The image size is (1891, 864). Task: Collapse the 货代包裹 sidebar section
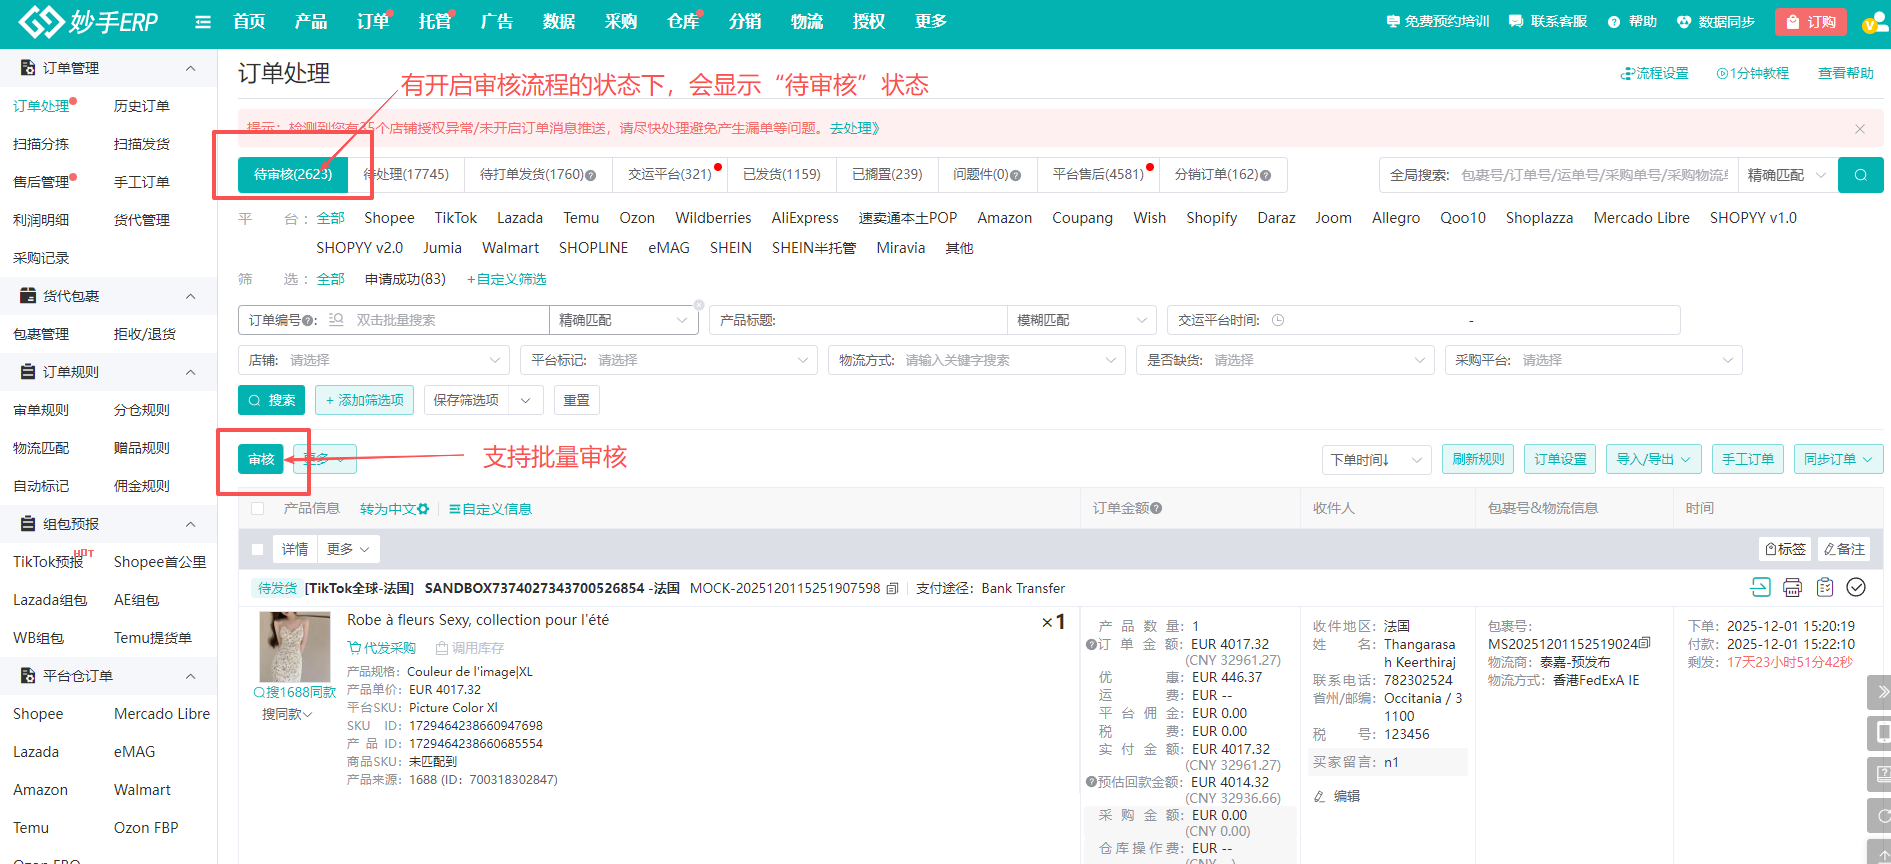[x=190, y=296]
